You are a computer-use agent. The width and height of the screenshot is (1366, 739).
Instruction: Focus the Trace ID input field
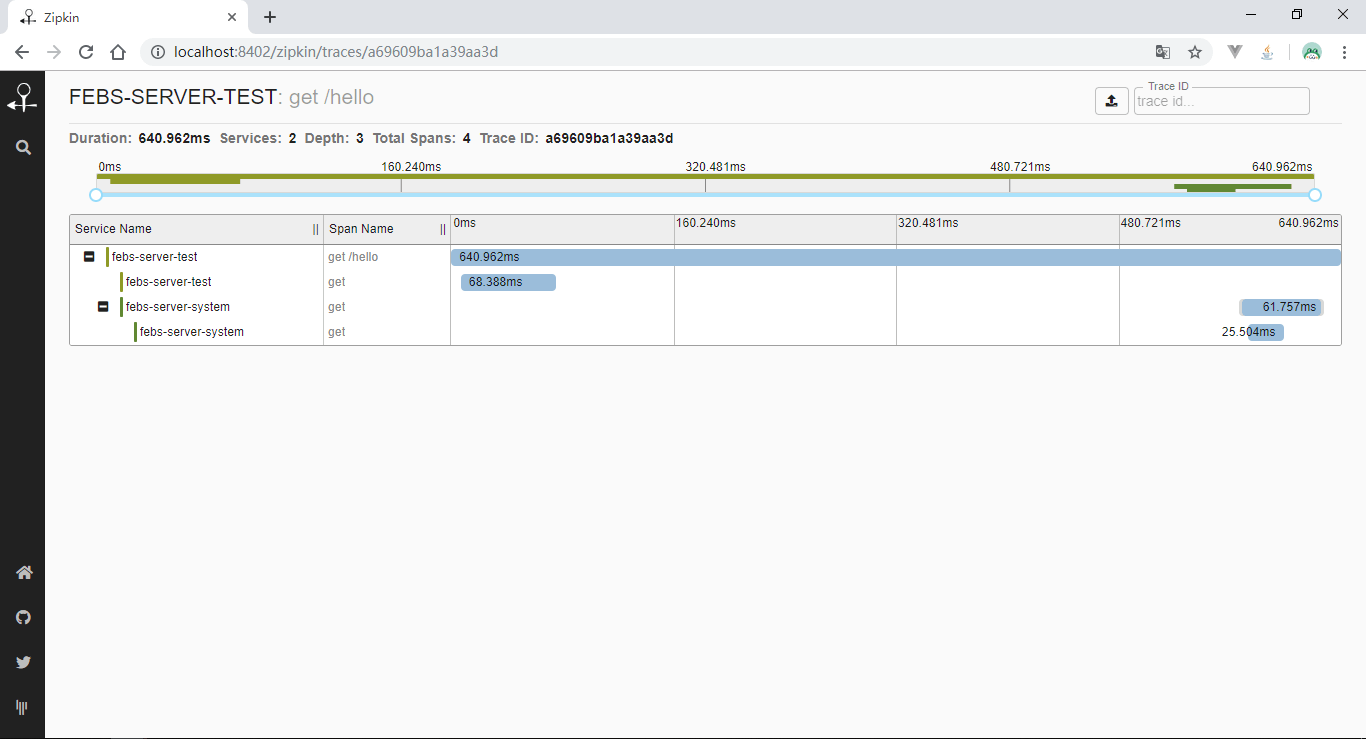coord(1221,101)
